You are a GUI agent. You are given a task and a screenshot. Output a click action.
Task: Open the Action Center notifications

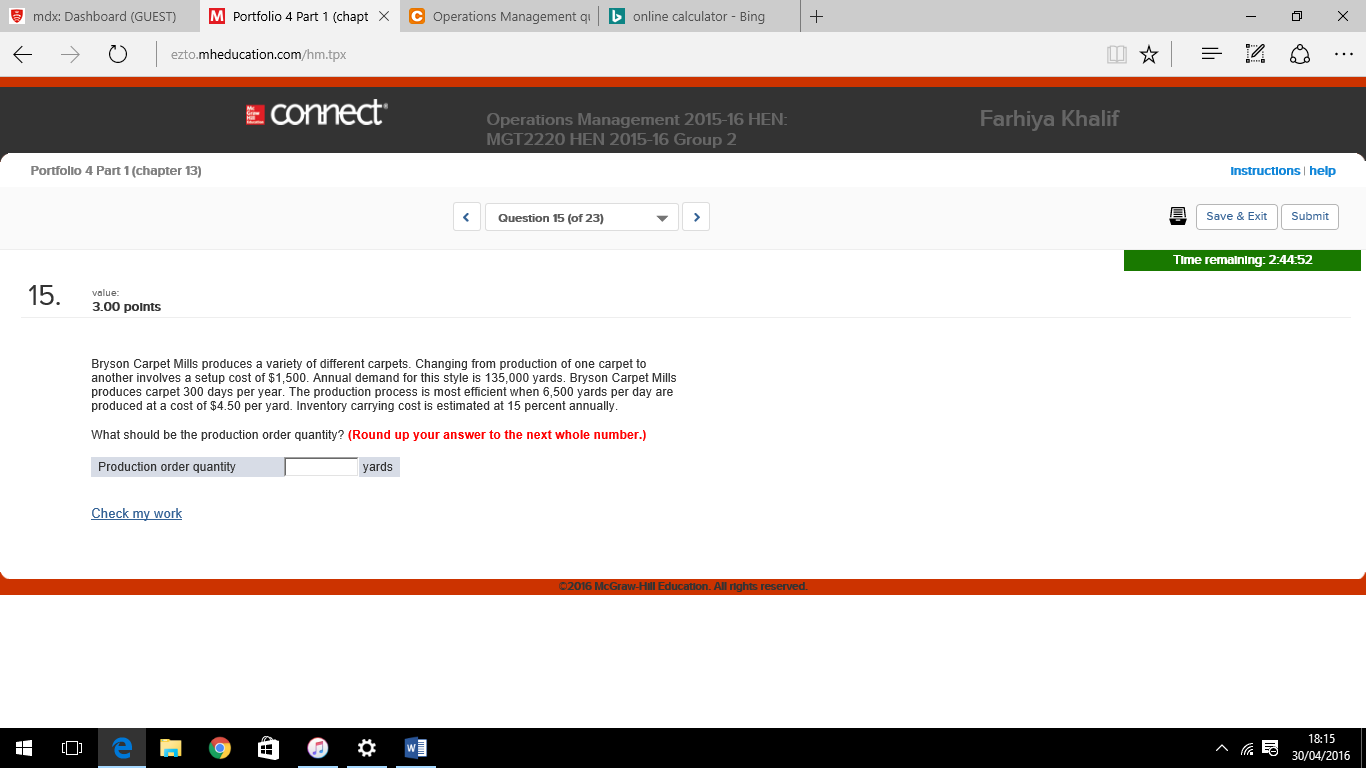[1271, 748]
